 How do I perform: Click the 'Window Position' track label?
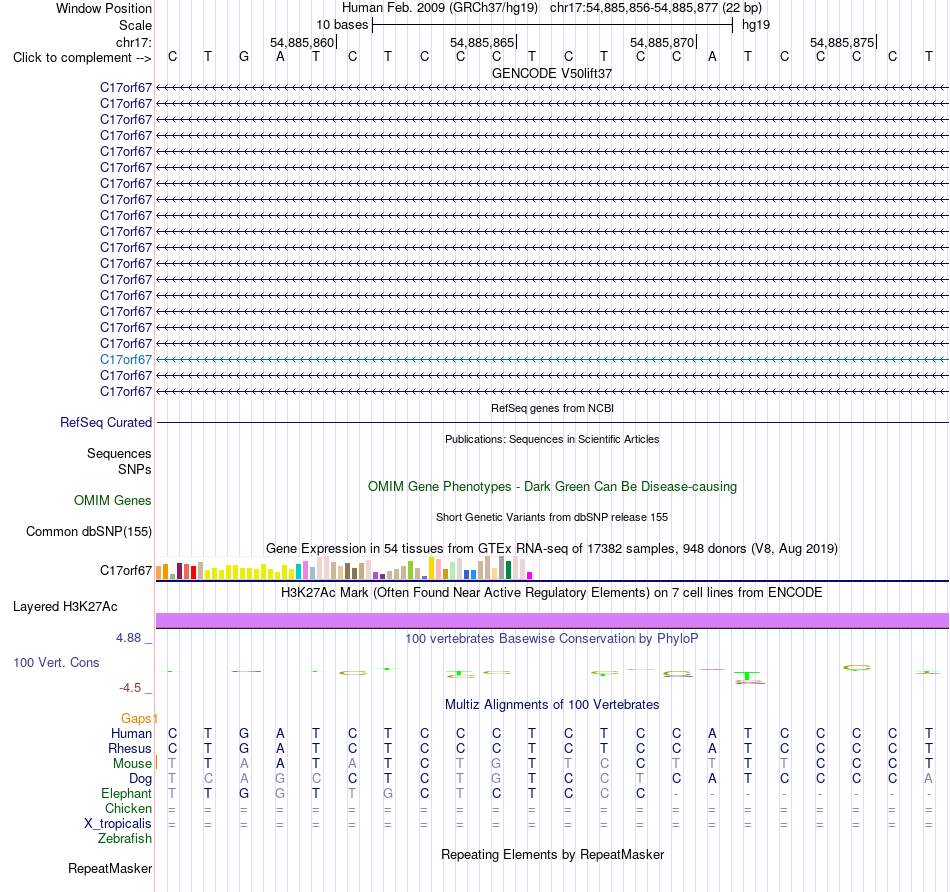[x=104, y=8]
